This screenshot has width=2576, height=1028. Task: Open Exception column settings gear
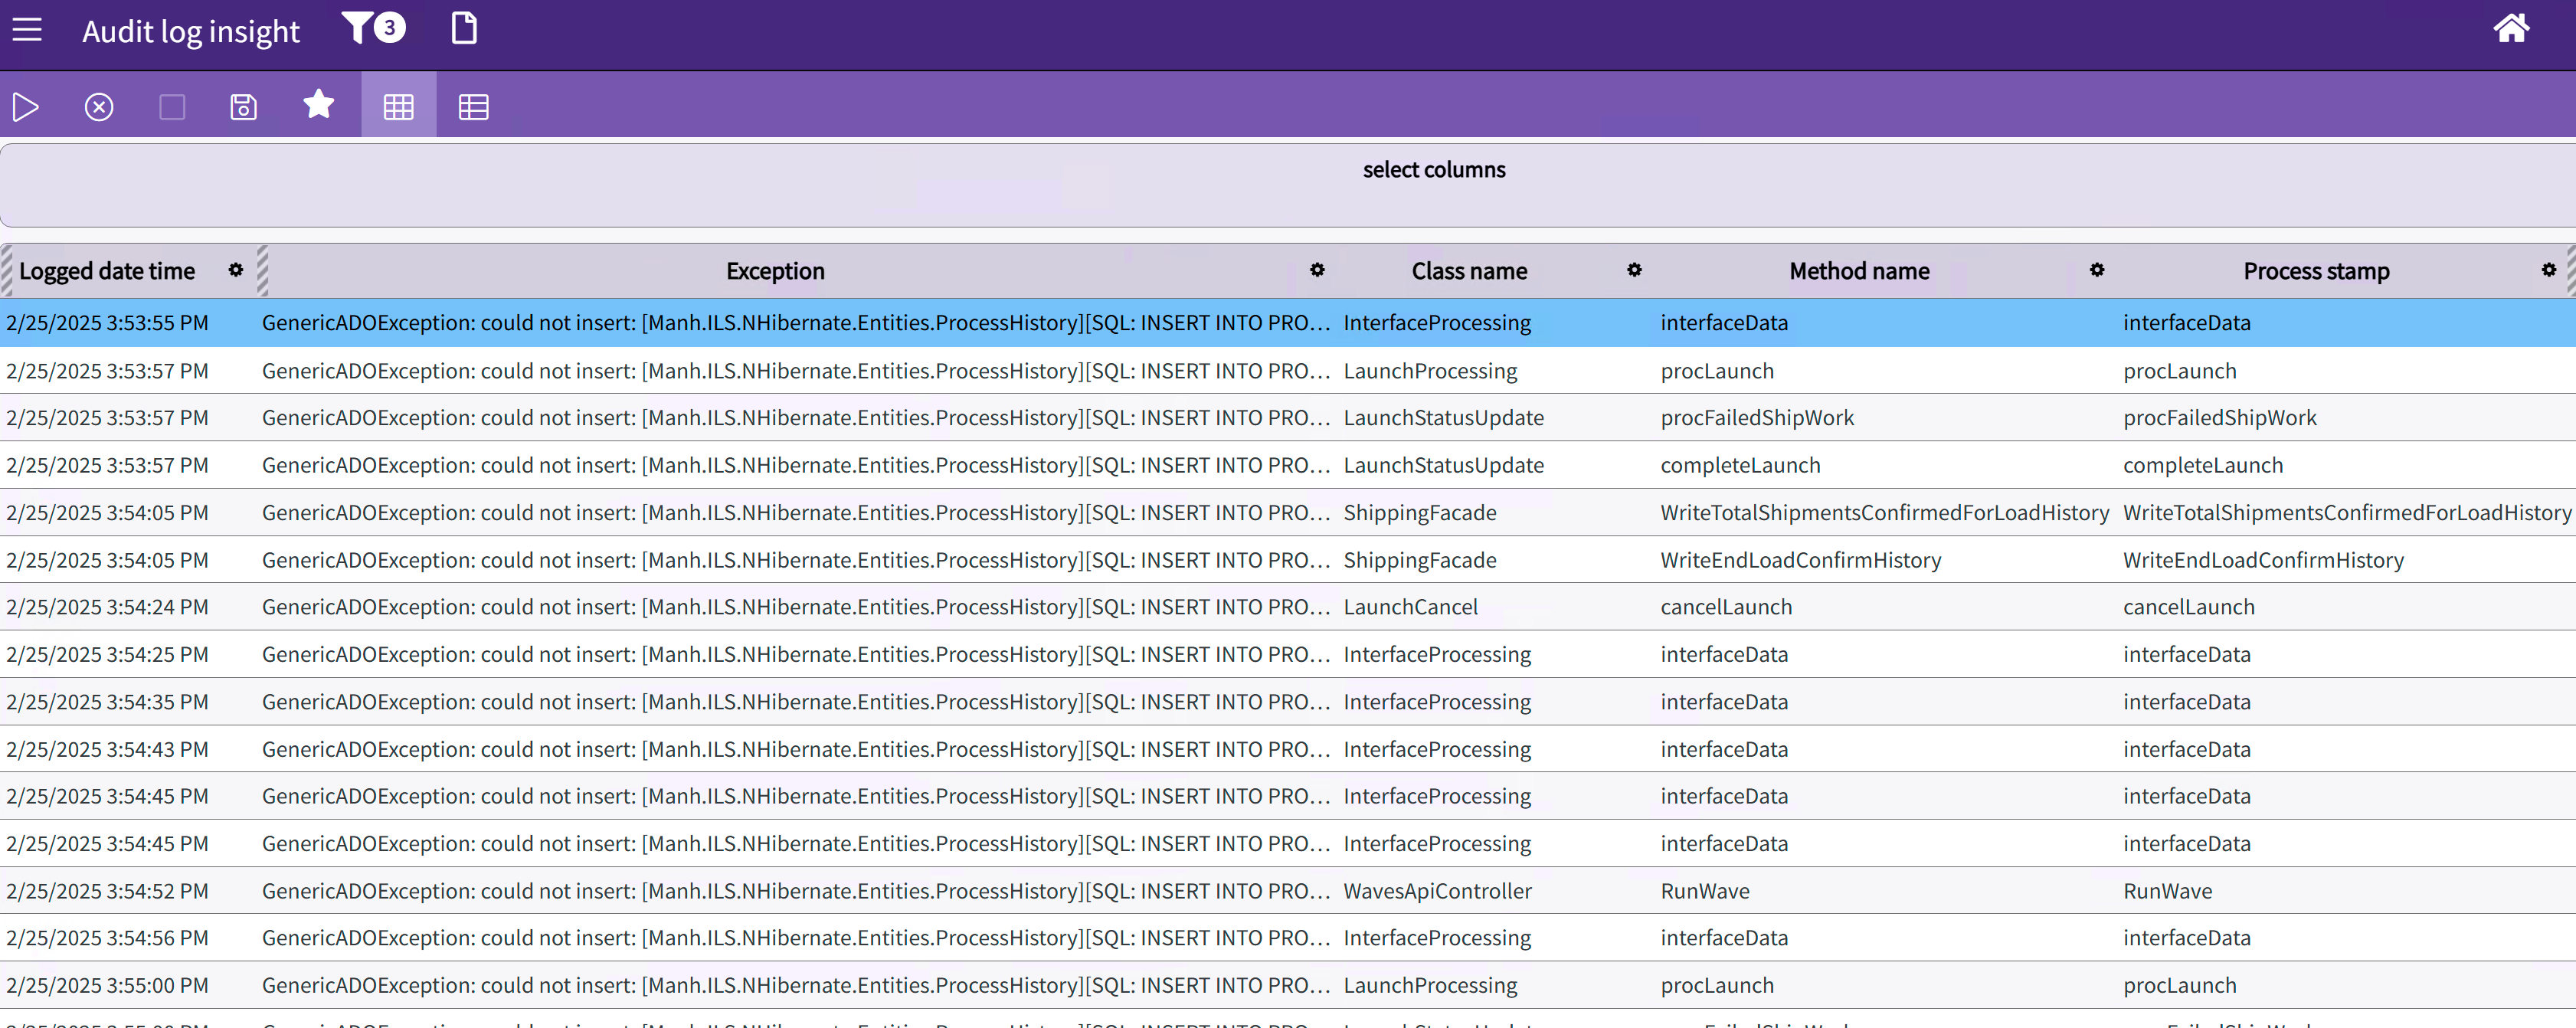[x=1317, y=270]
